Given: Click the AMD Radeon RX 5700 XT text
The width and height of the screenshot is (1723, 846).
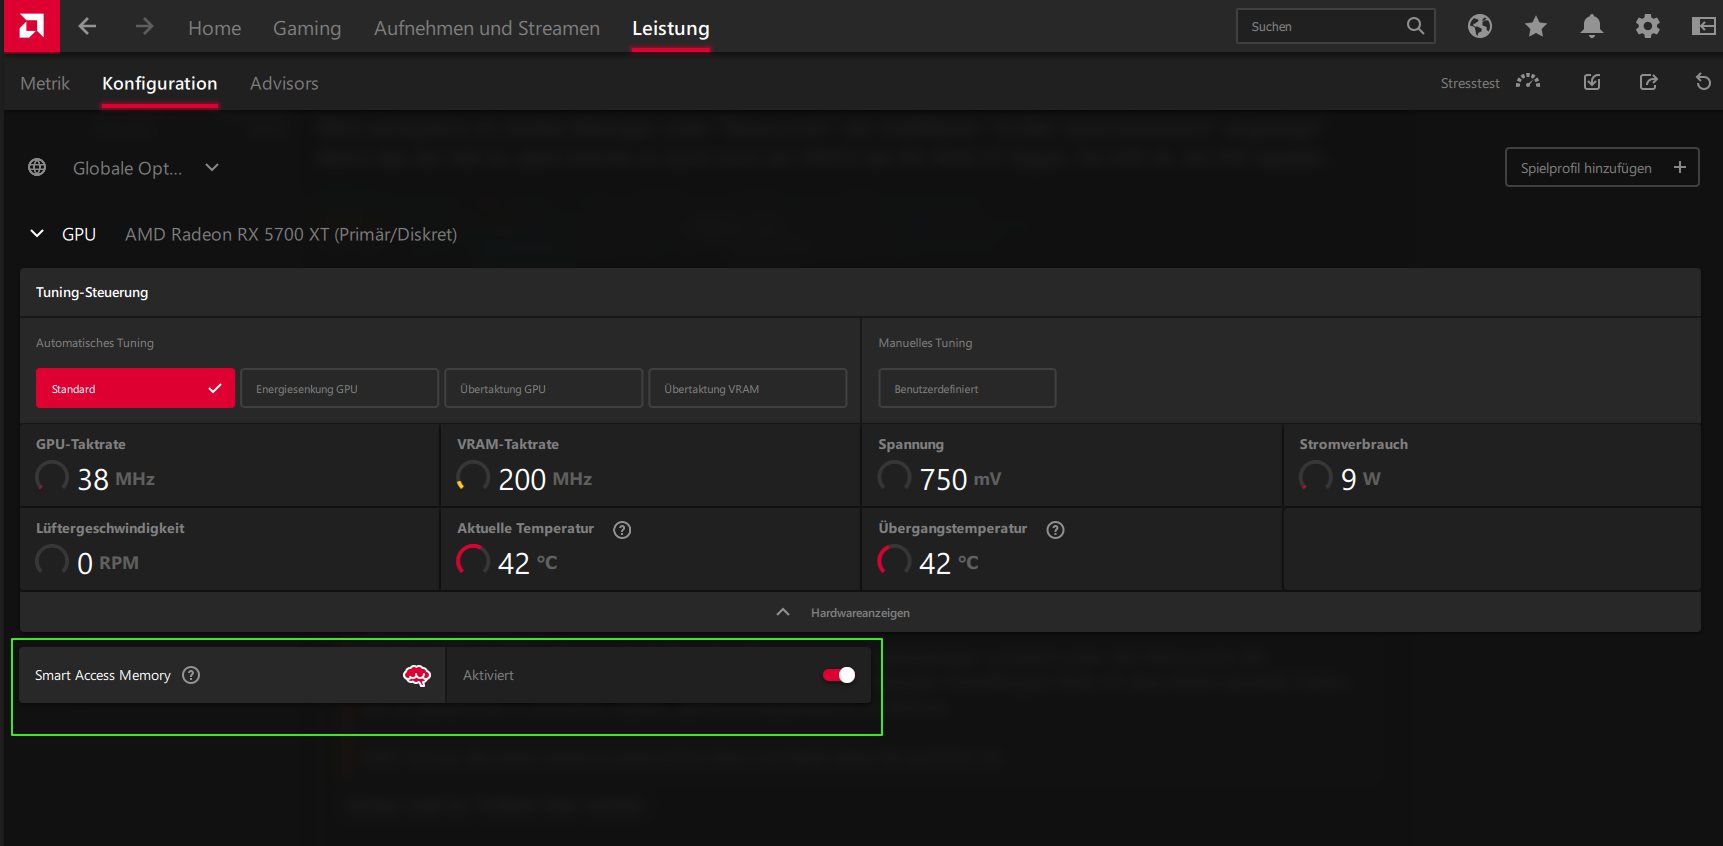Looking at the screenshot, I should click(x=291, y=234).
